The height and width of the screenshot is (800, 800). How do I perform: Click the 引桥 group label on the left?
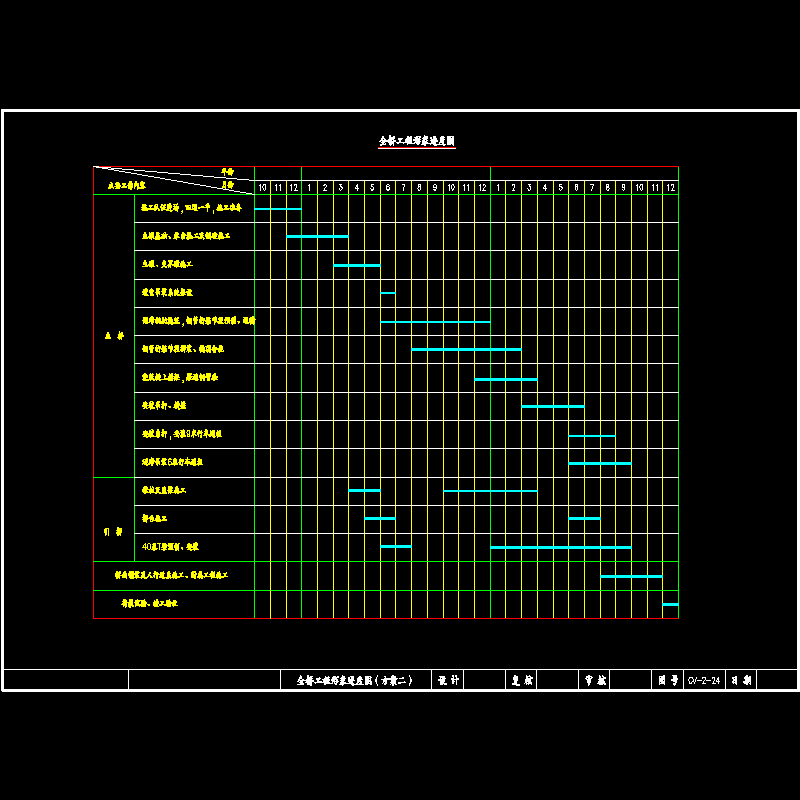(113, 532)
